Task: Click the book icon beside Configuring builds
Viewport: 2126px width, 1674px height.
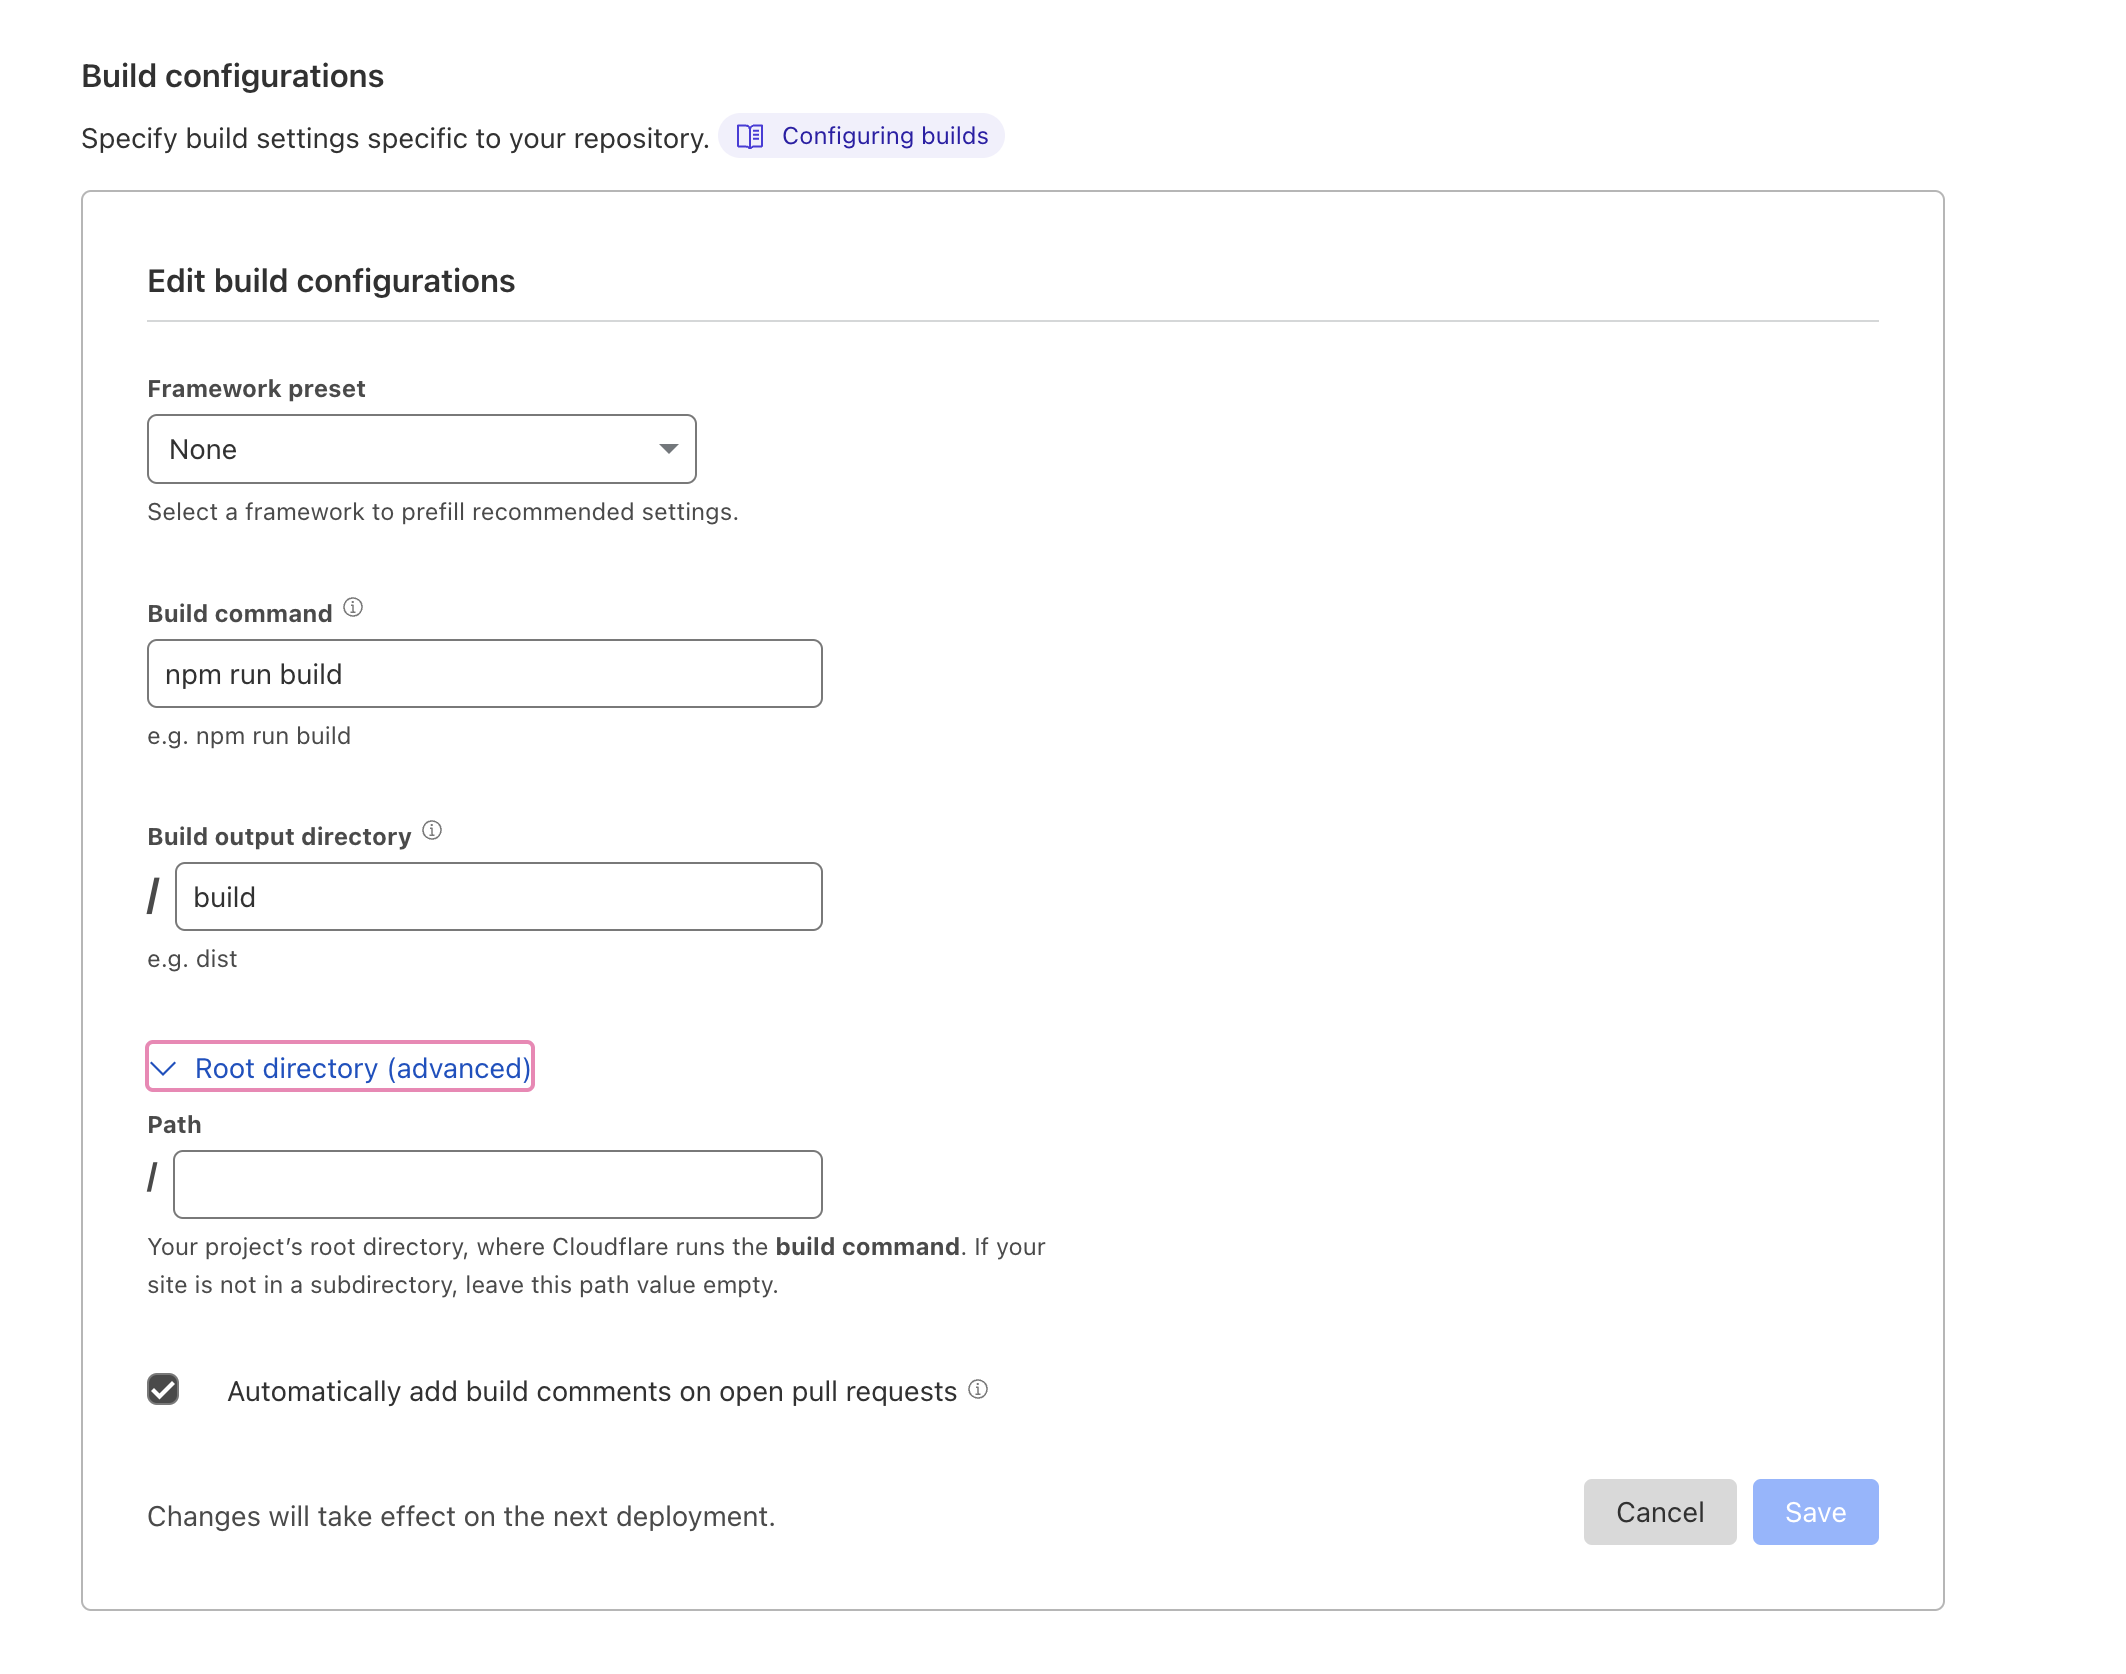Action: point(750,136)
